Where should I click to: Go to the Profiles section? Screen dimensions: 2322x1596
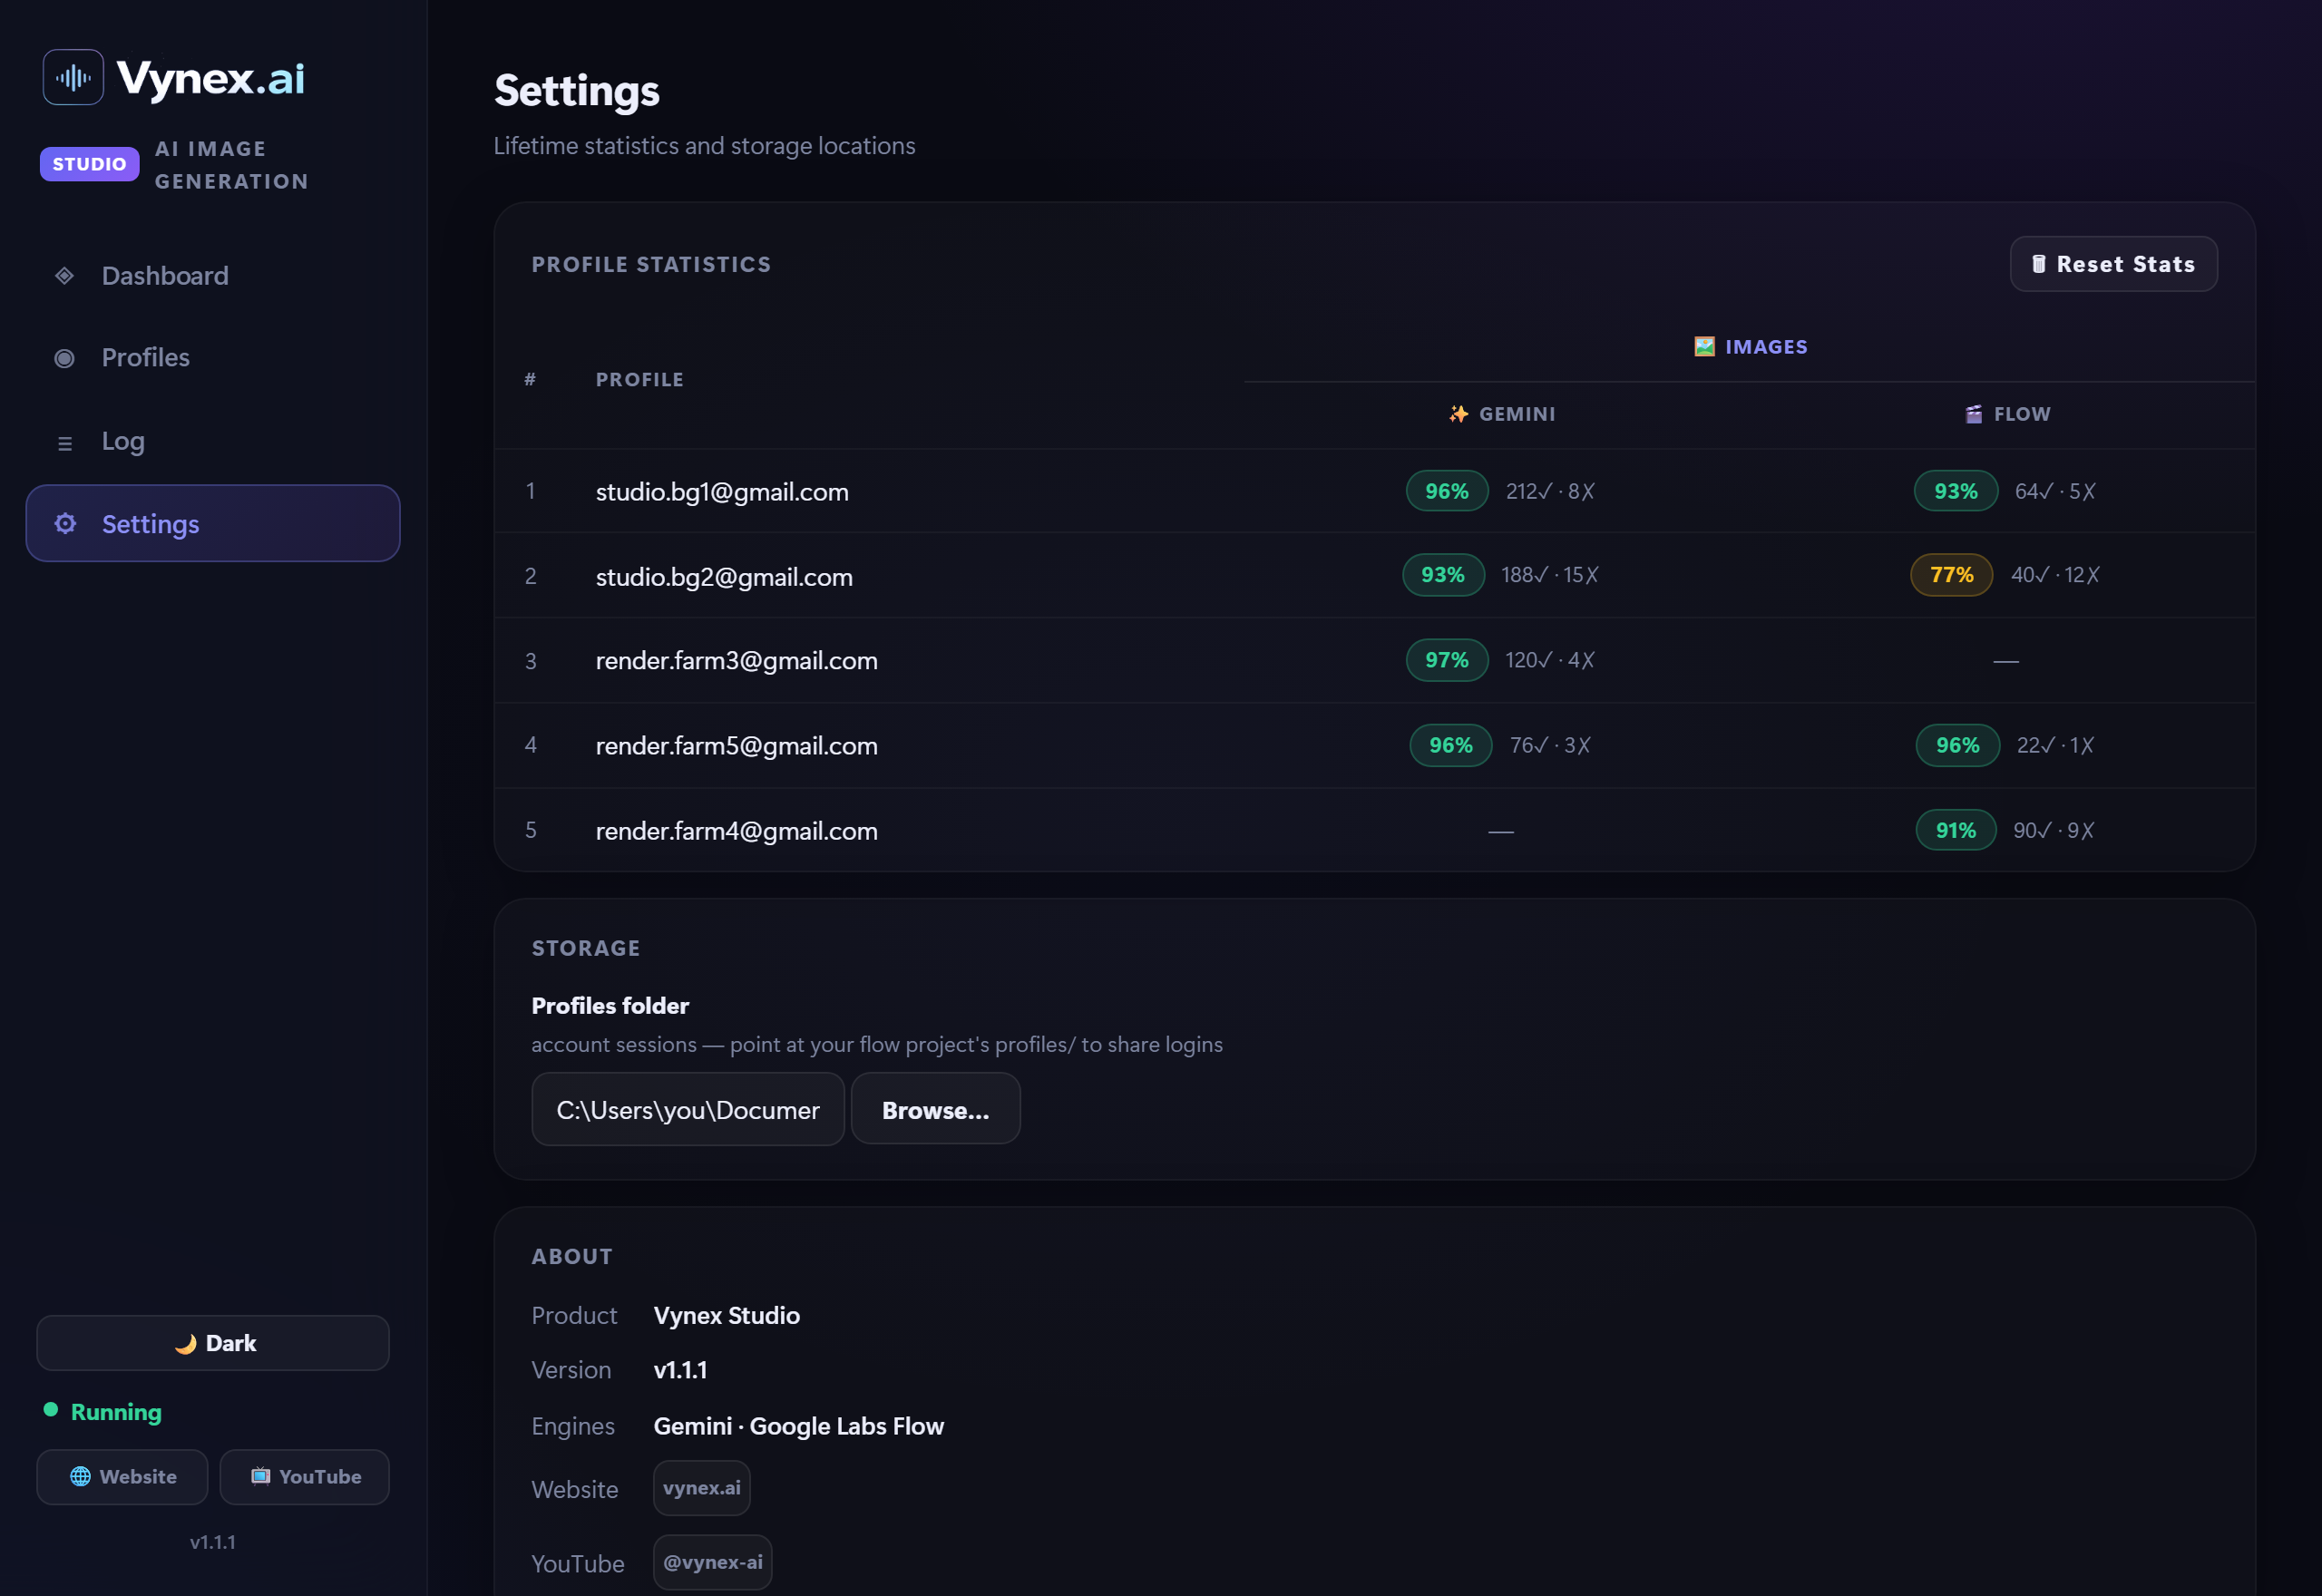[213, 358]
